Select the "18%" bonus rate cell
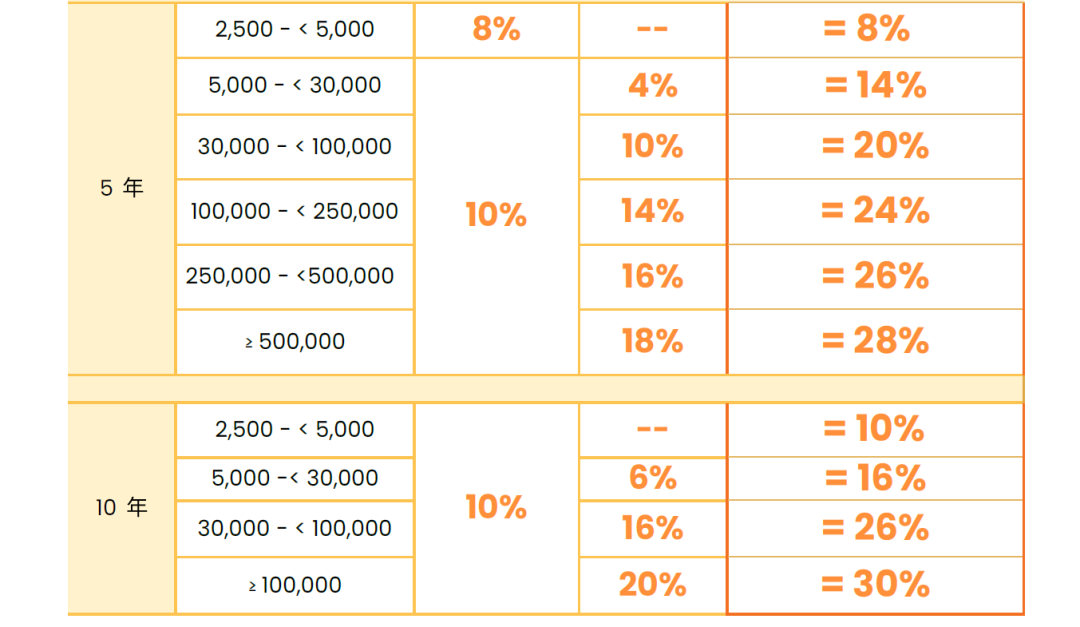Viewport: 1080px width, 627px height. [x=652, y=342]
